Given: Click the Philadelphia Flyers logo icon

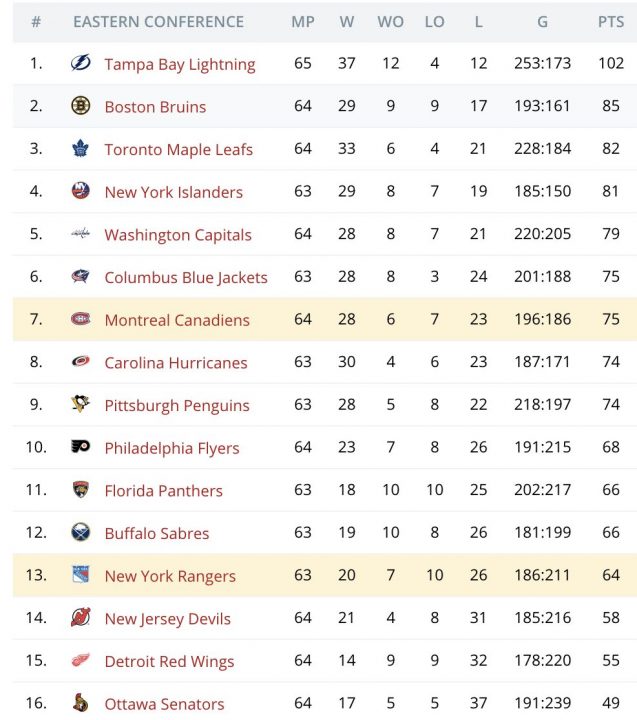Looking at the screenshot, I should point(80,447).
